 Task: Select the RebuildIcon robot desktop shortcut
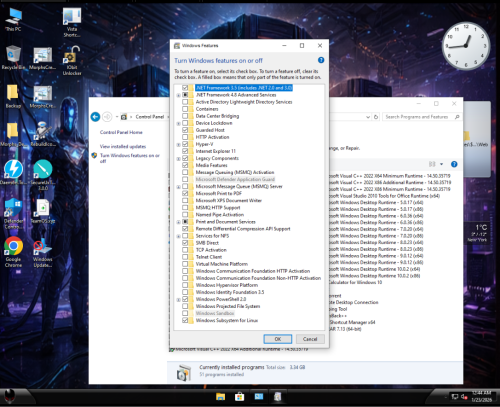pyautogui.click(x=43, y=134)
